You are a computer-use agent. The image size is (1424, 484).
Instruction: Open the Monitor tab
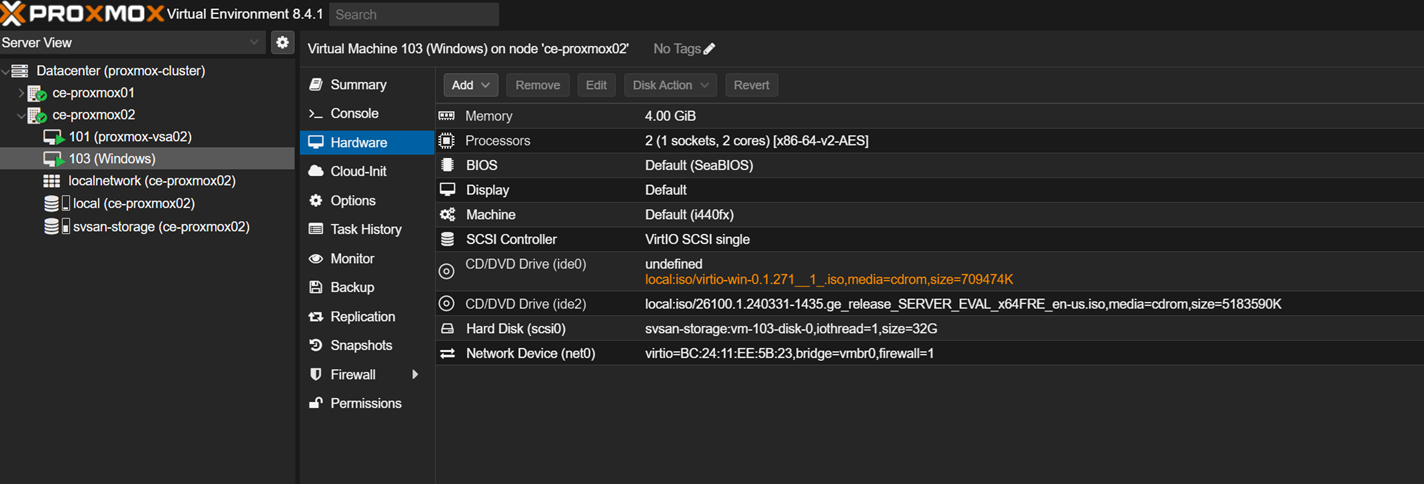[x=367, y=258]
